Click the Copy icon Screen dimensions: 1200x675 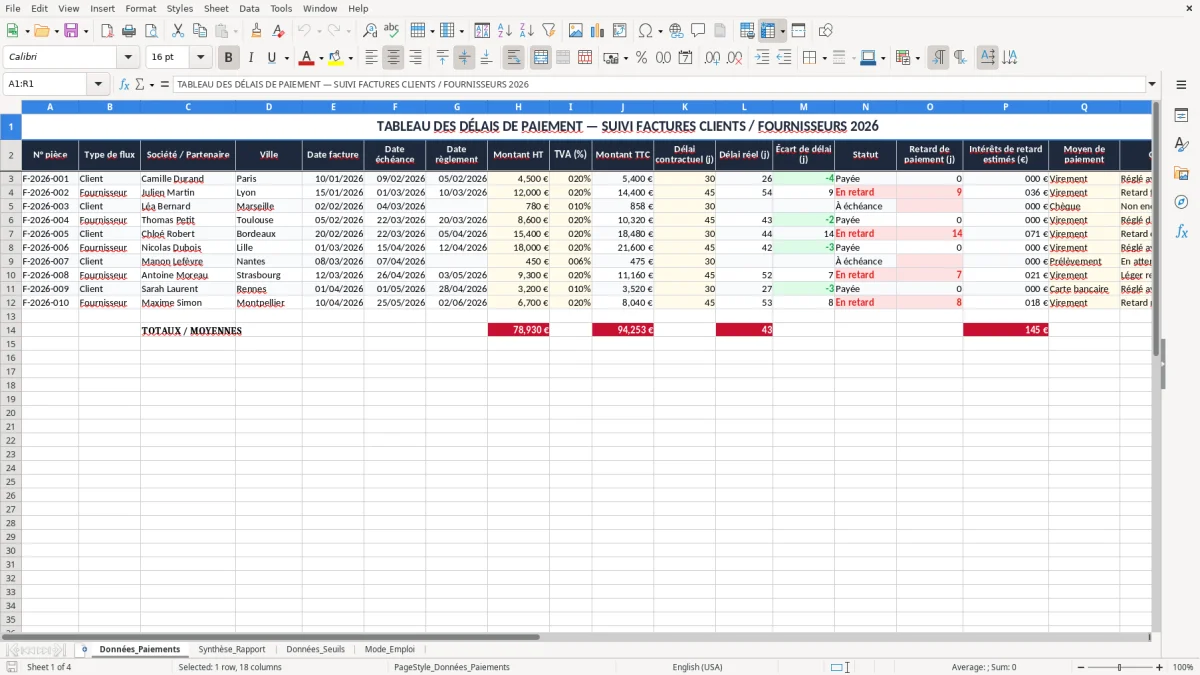point(200,31)
